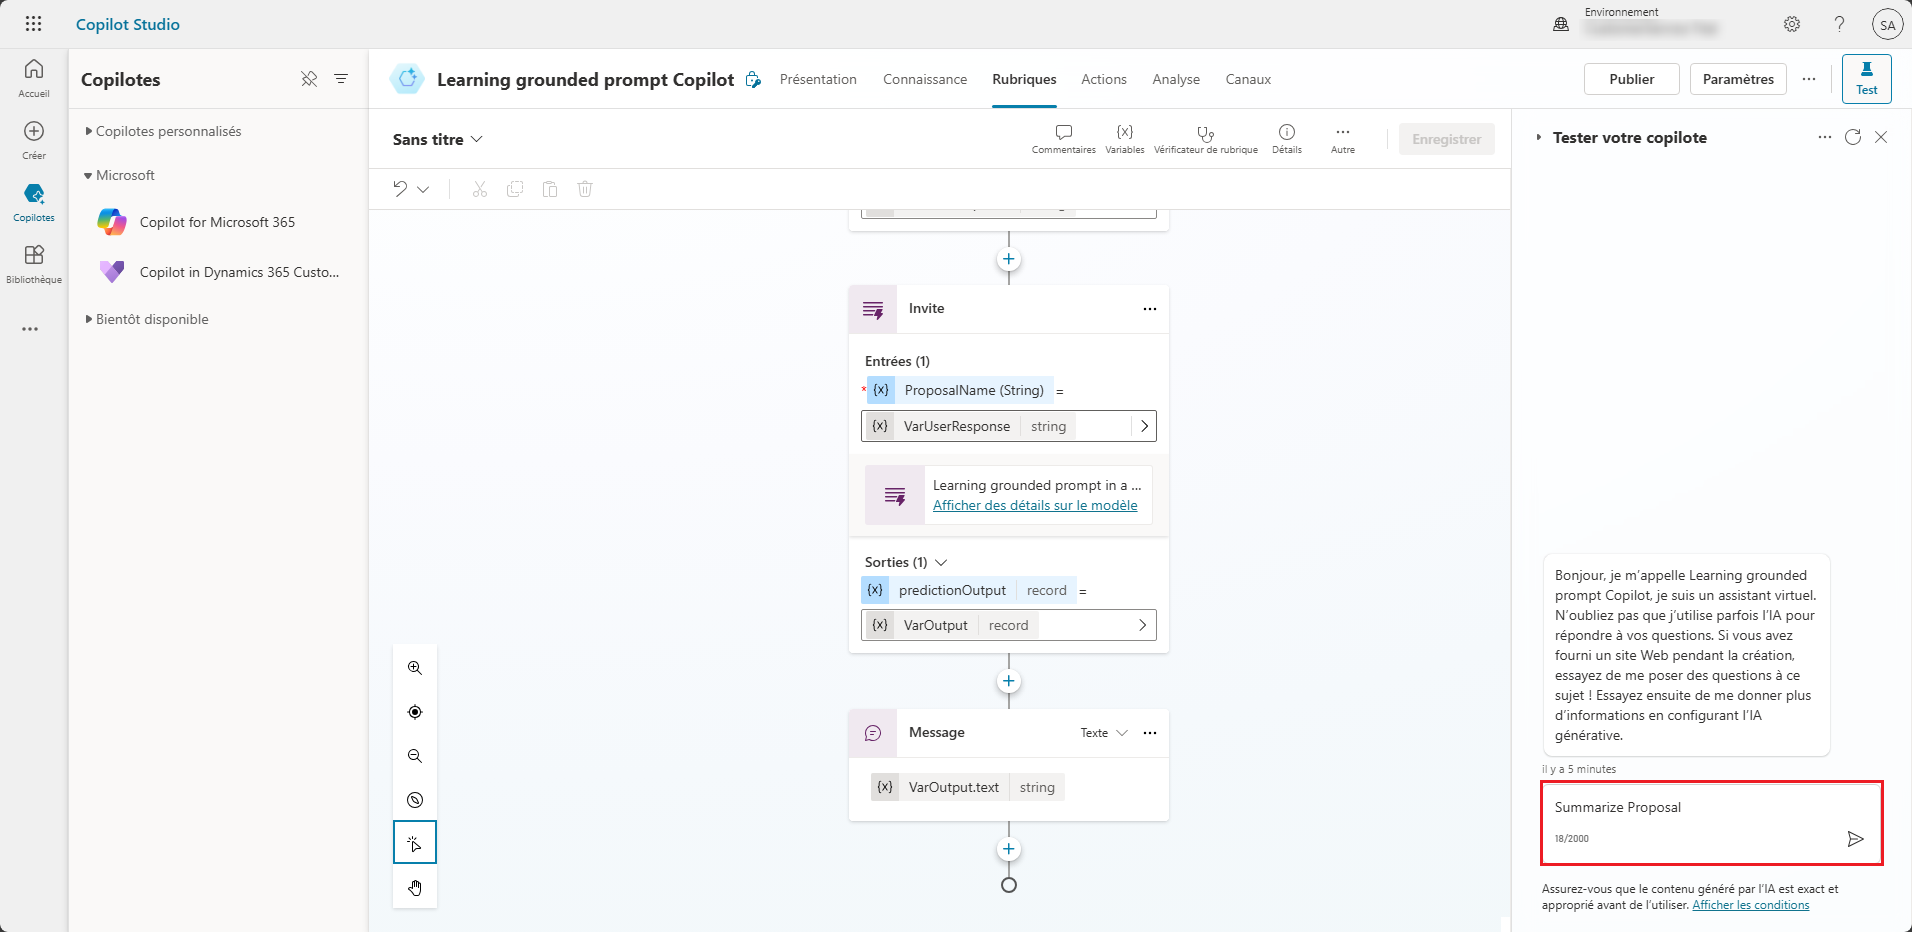Open Afficher les conditions link

1751,905
